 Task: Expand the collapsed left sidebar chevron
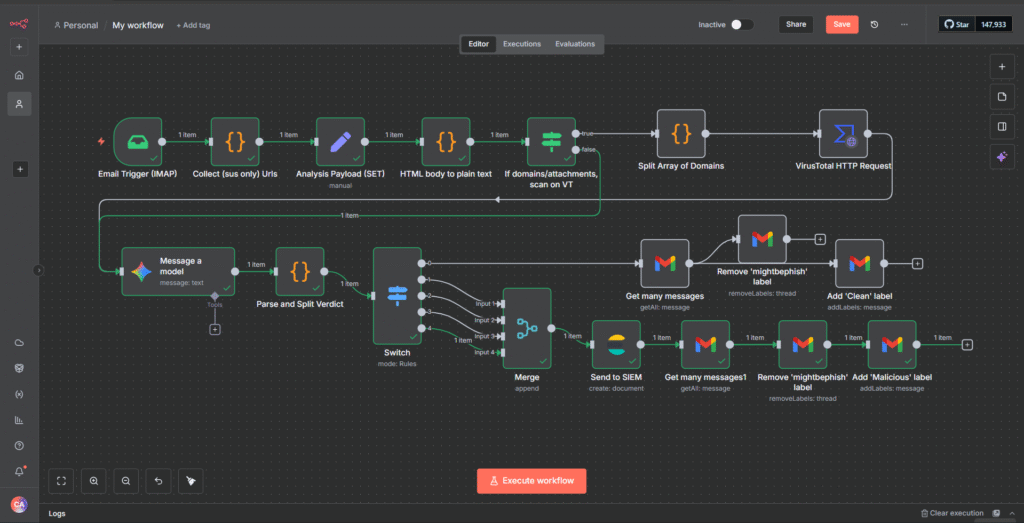click(39, 269)
